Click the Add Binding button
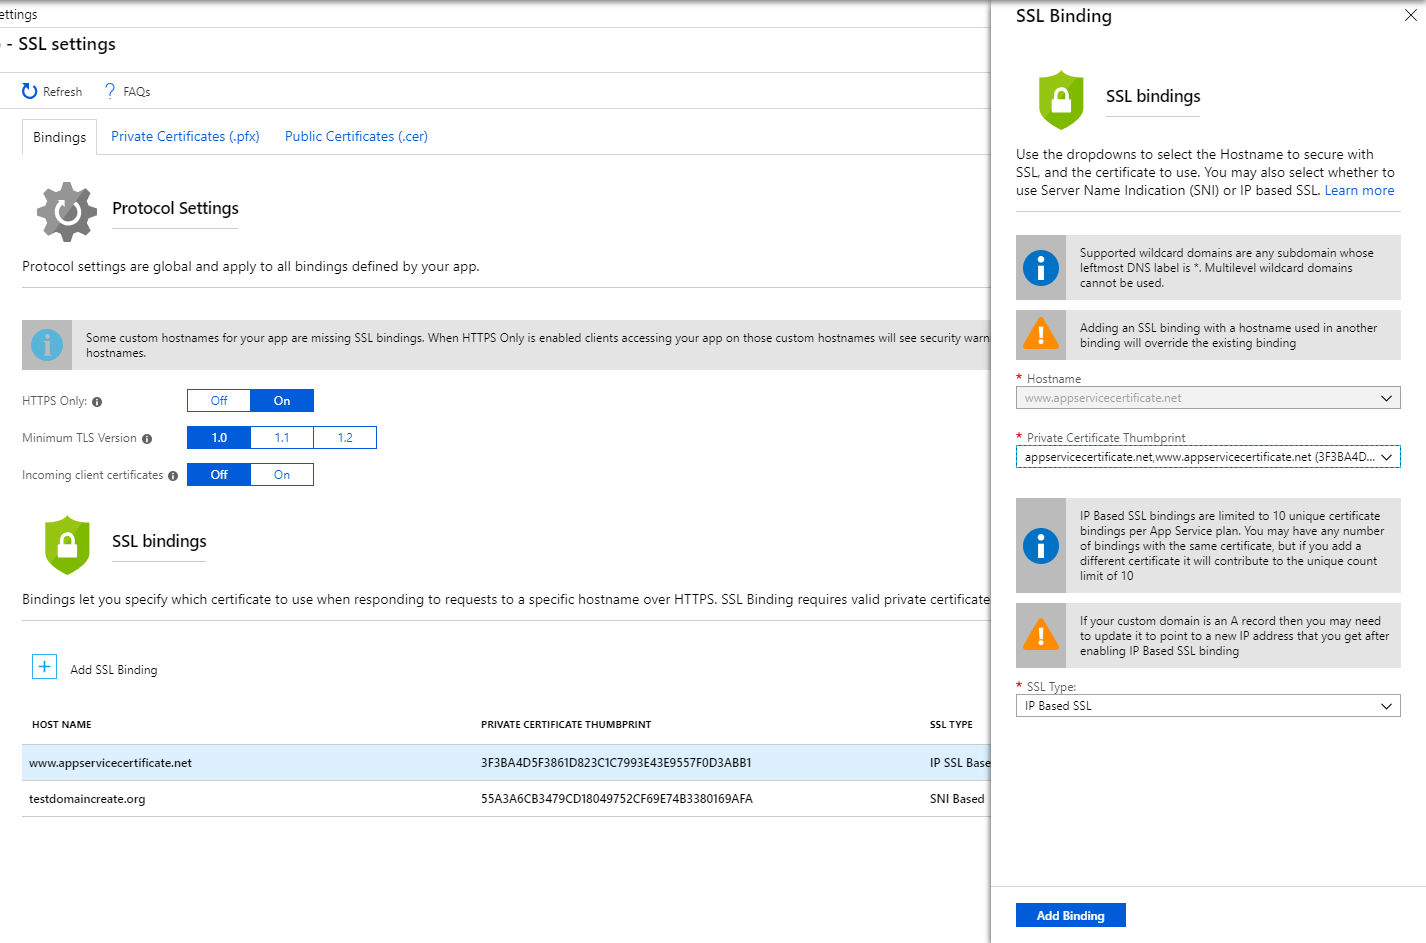 click(x=1070, y=915)
